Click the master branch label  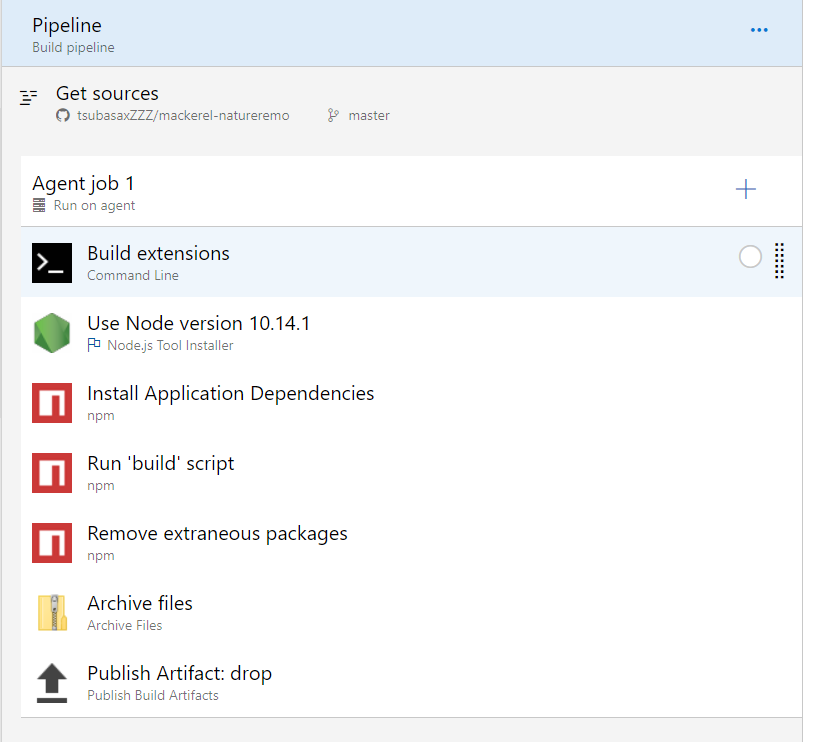pyautogui.click(x=368, y=116)
